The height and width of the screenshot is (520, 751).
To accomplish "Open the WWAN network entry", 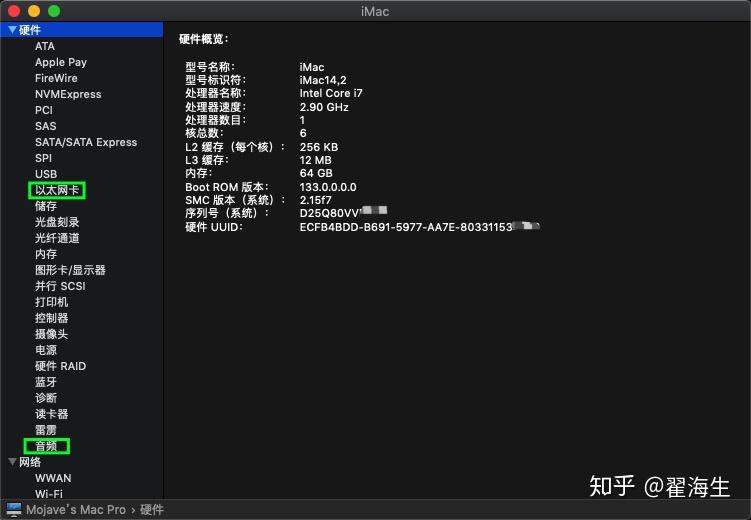I will coord(53,478).
